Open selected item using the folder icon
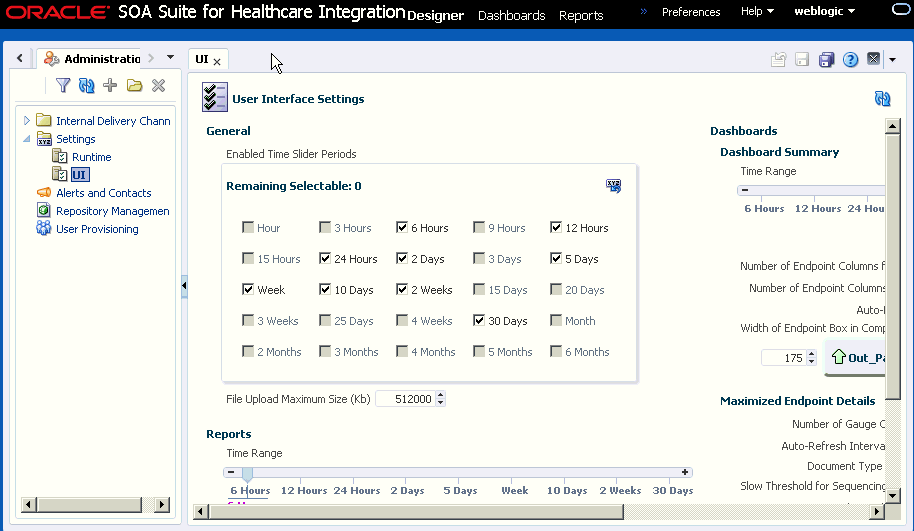This screenshot has width=914, height=531. coord(135,86)
